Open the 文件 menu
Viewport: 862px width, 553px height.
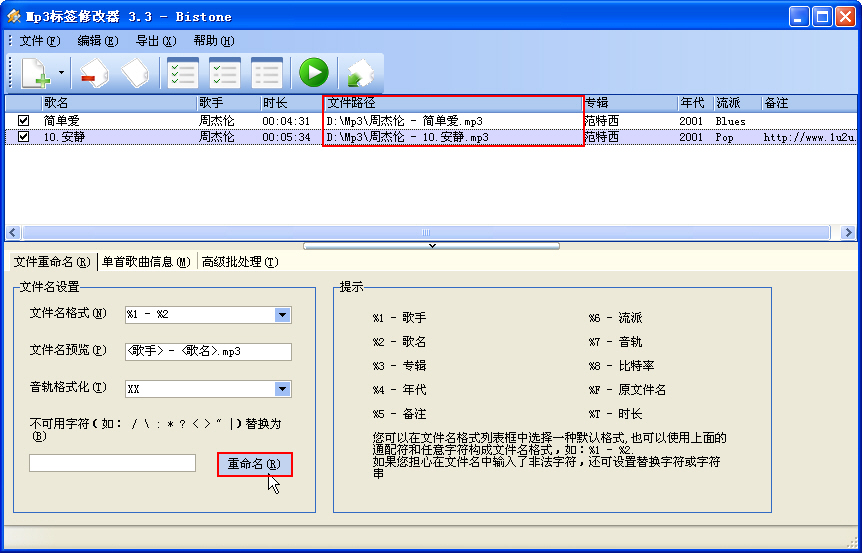[39, 41]
